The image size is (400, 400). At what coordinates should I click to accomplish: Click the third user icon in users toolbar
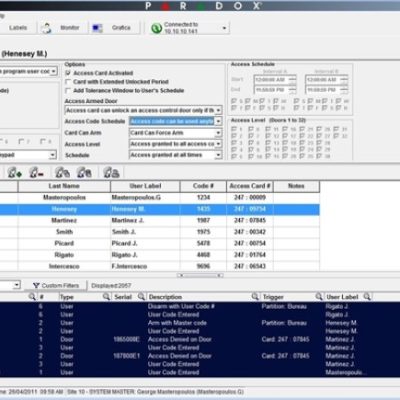(x=62, y=172)
